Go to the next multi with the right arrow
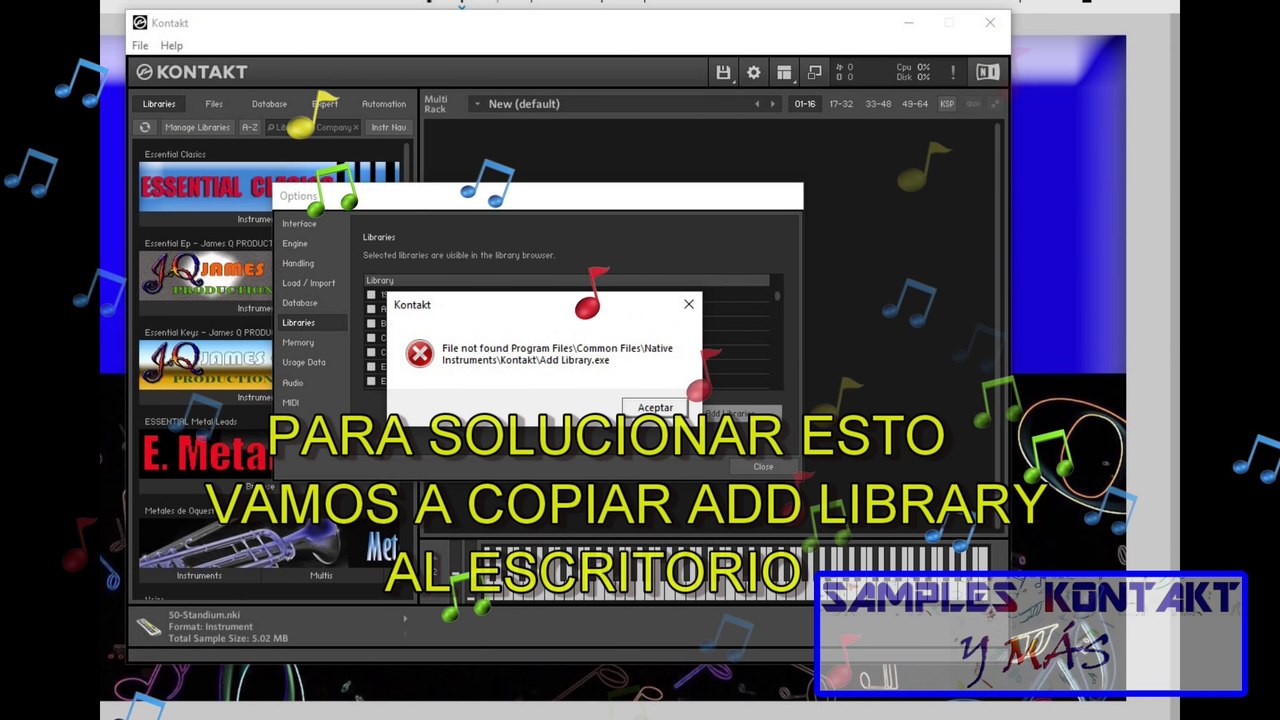 pyautogui.click(x=772, y=104)
